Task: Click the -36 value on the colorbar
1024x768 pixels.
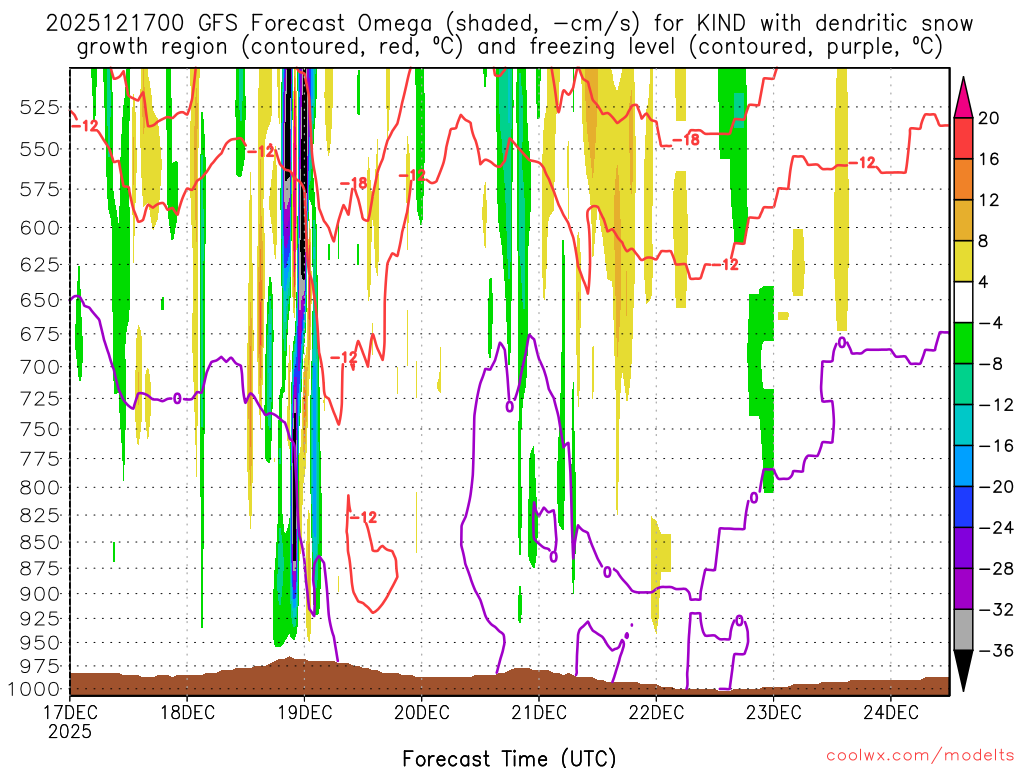Action: (x=996, y=650)
